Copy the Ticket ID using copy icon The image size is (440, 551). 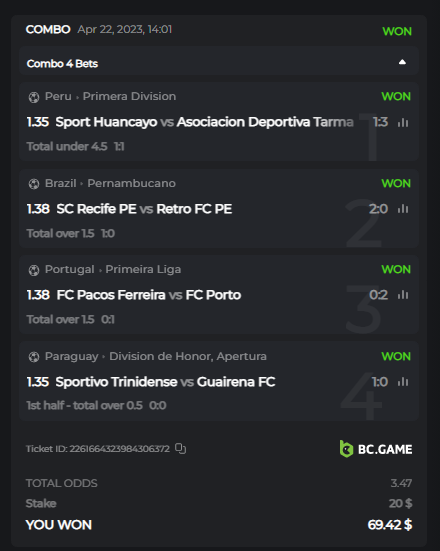click(x=180, y=449)
